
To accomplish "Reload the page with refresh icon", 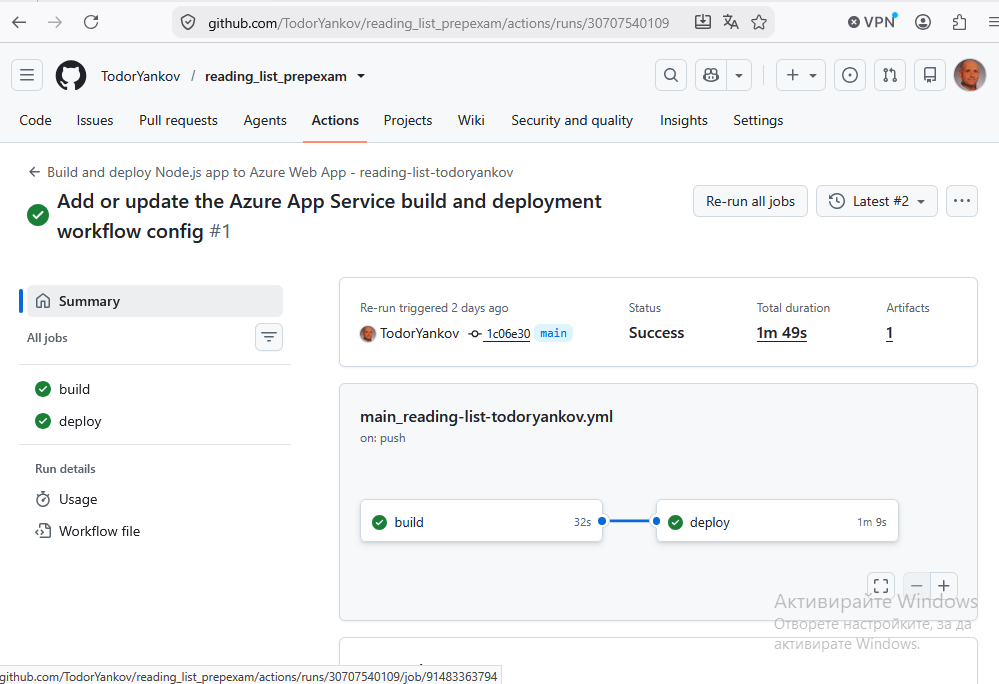I will [91, 22].
